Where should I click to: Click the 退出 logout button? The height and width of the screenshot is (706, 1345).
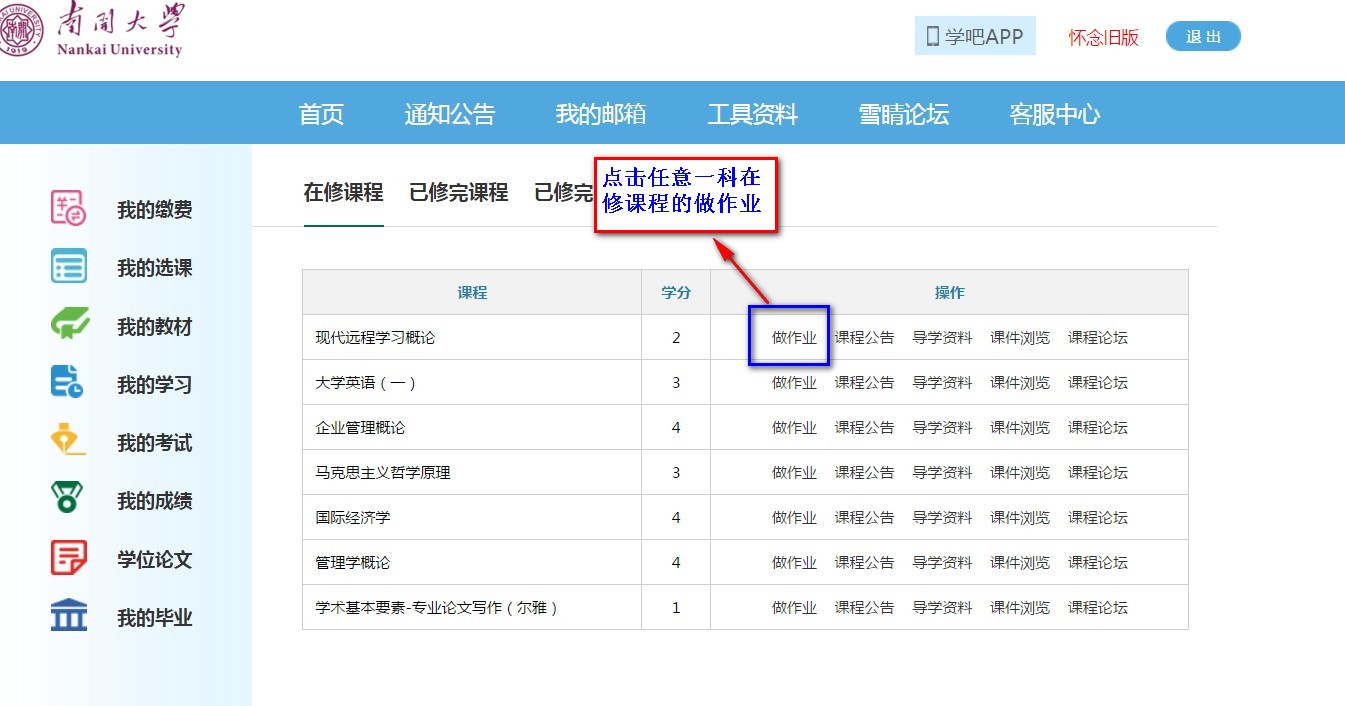point(1203,37)
